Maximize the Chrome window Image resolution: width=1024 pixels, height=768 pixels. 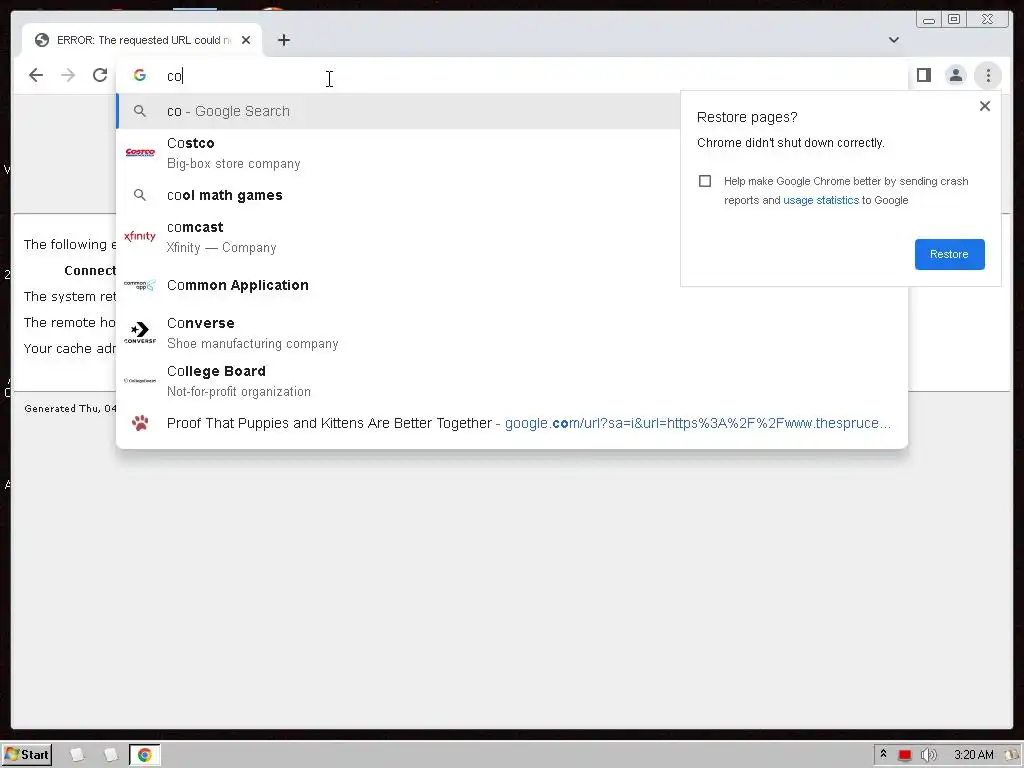[954, 20]
